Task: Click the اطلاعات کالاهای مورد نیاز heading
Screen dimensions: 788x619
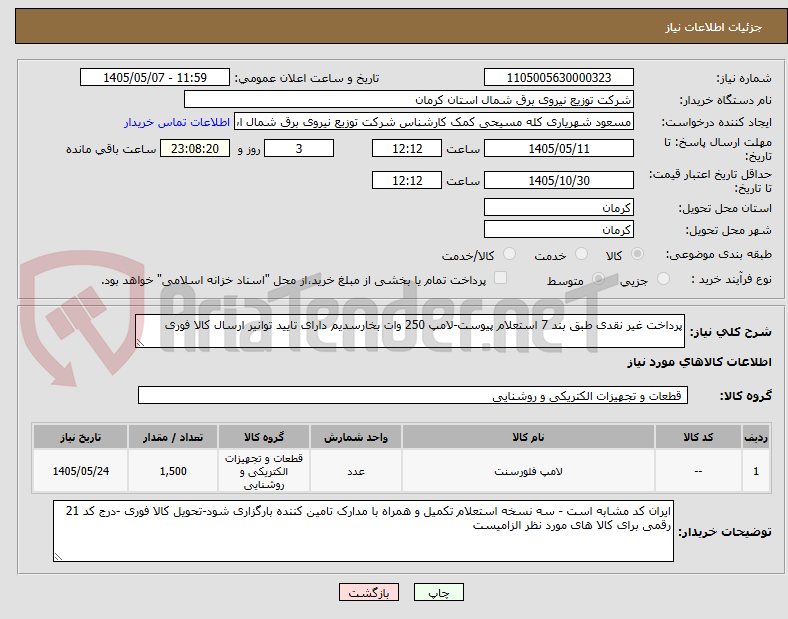Action: (x=699, y=362)
